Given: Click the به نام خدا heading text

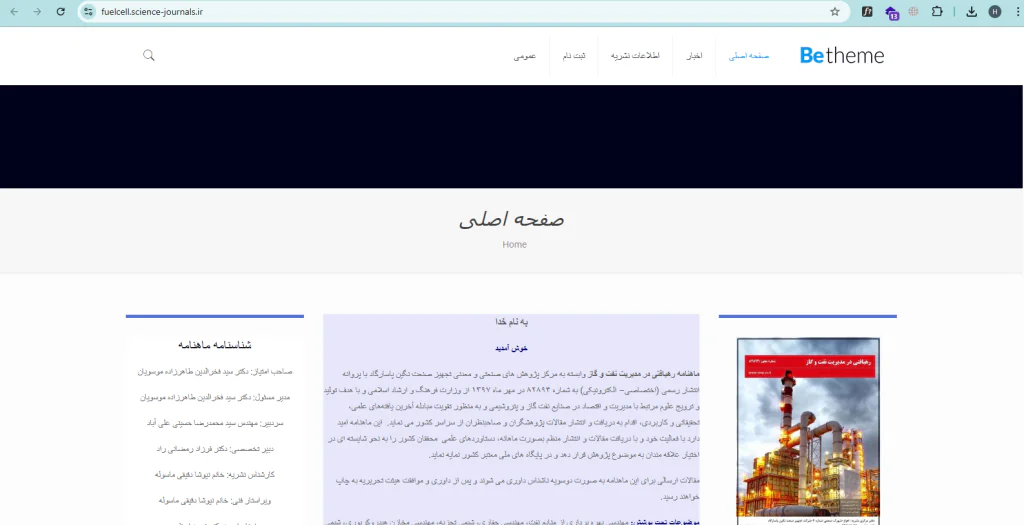Looking at the screenshot, I should point(511,322).
